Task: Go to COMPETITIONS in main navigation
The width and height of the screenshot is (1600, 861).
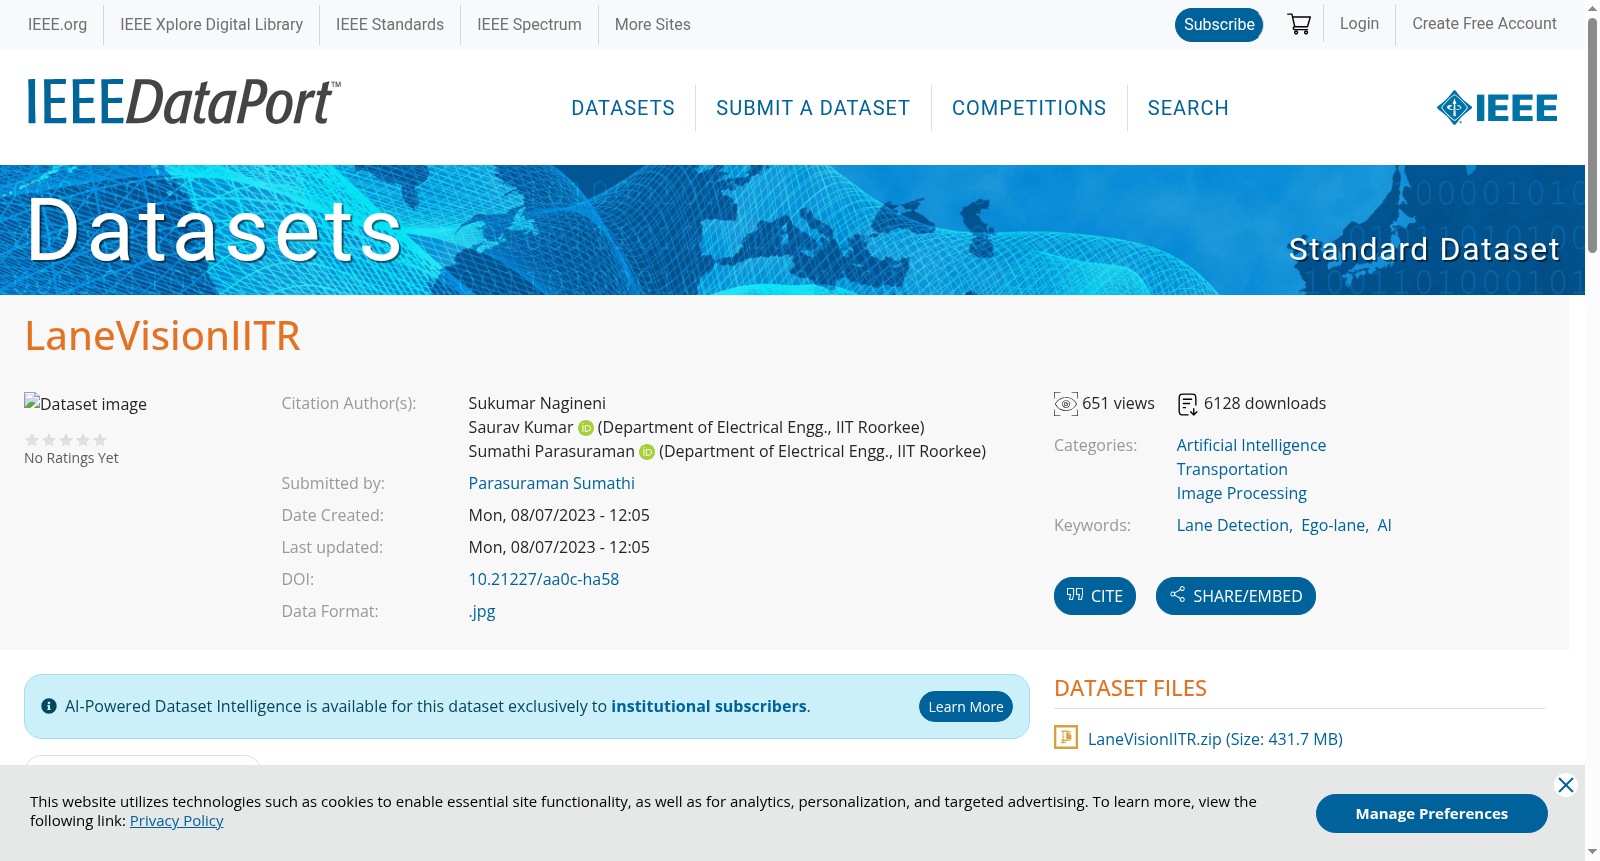Action: tap(1029, 108)
